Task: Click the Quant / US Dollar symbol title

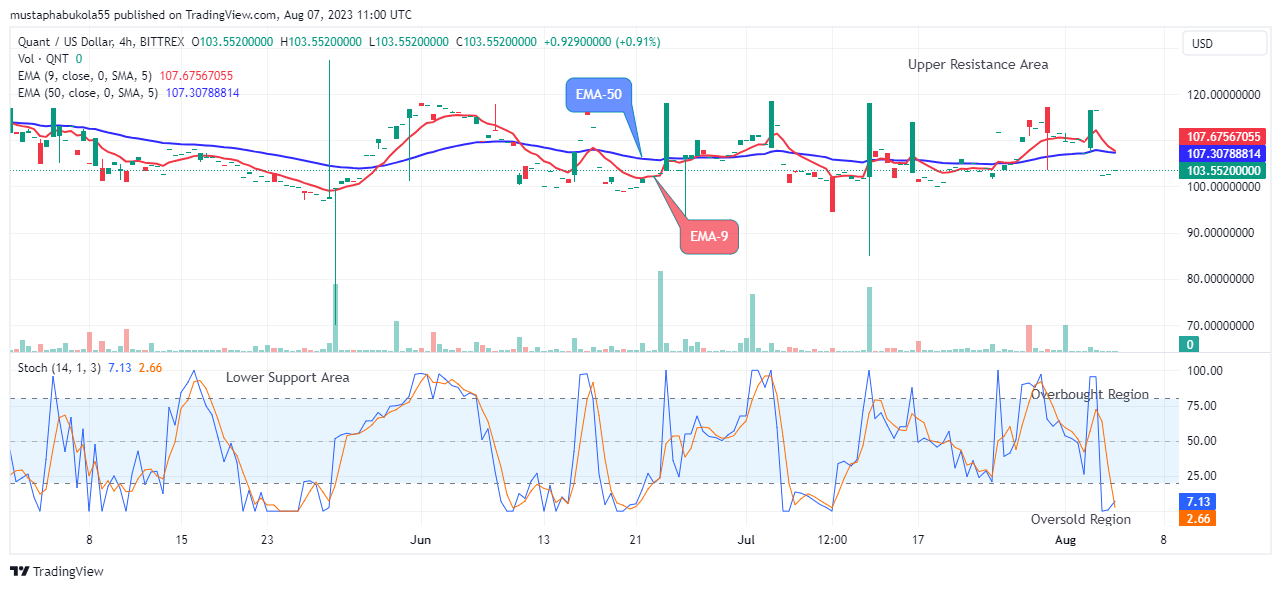Action: pos(101,41)
